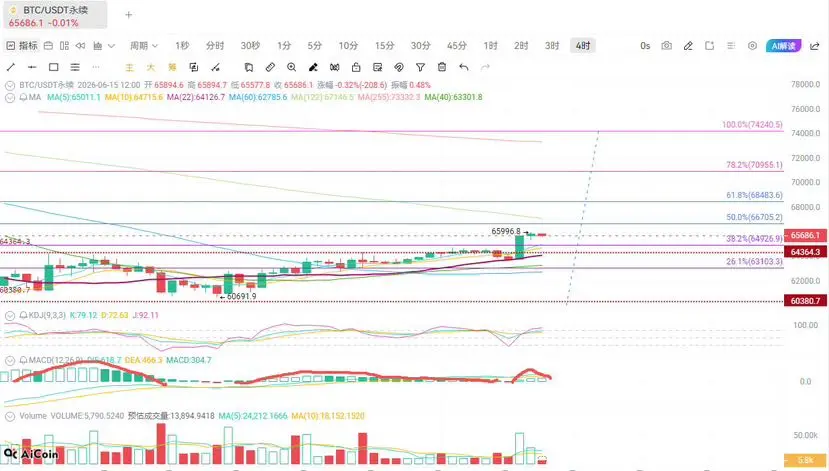
Task: Switch to the 5分 timeframe
Action: point(315,46)
